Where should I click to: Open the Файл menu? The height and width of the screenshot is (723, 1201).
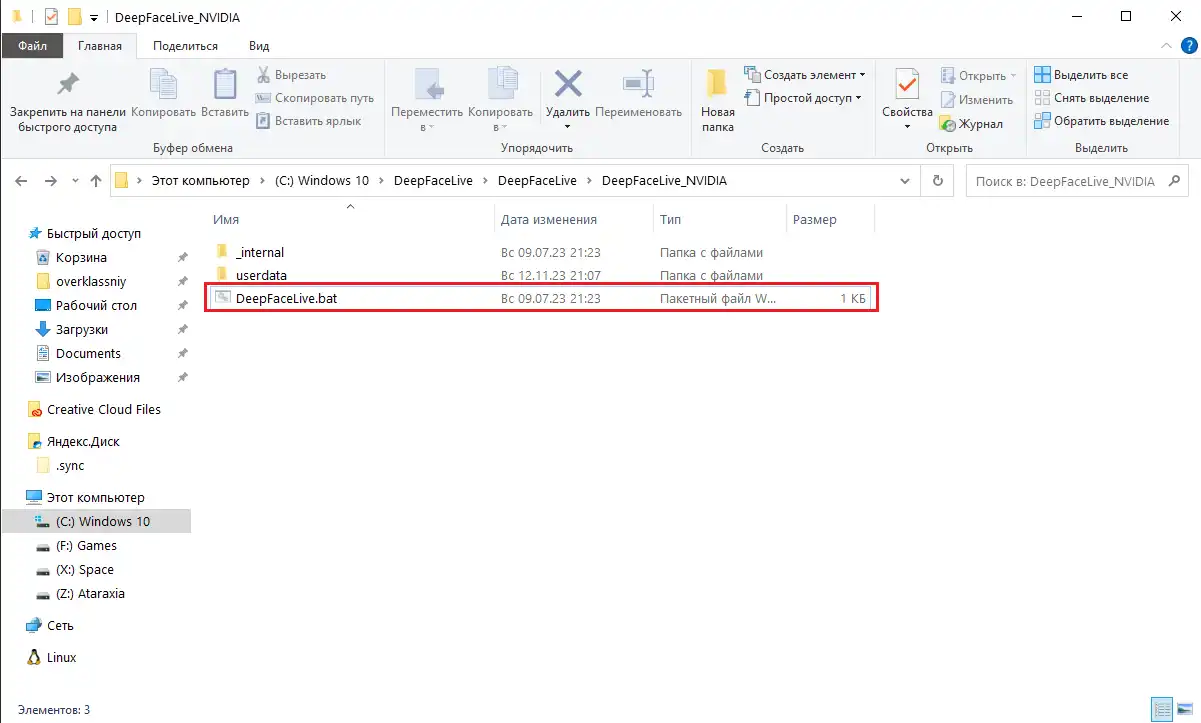[32, 46]
